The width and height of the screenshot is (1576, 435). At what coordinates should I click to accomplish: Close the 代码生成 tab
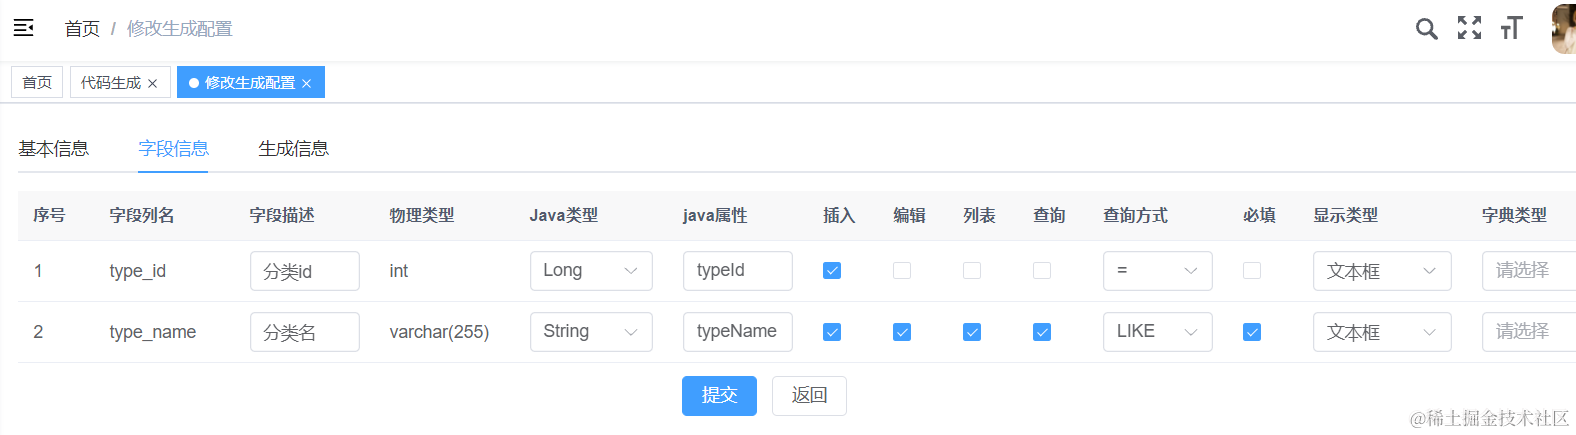(153, 84)
